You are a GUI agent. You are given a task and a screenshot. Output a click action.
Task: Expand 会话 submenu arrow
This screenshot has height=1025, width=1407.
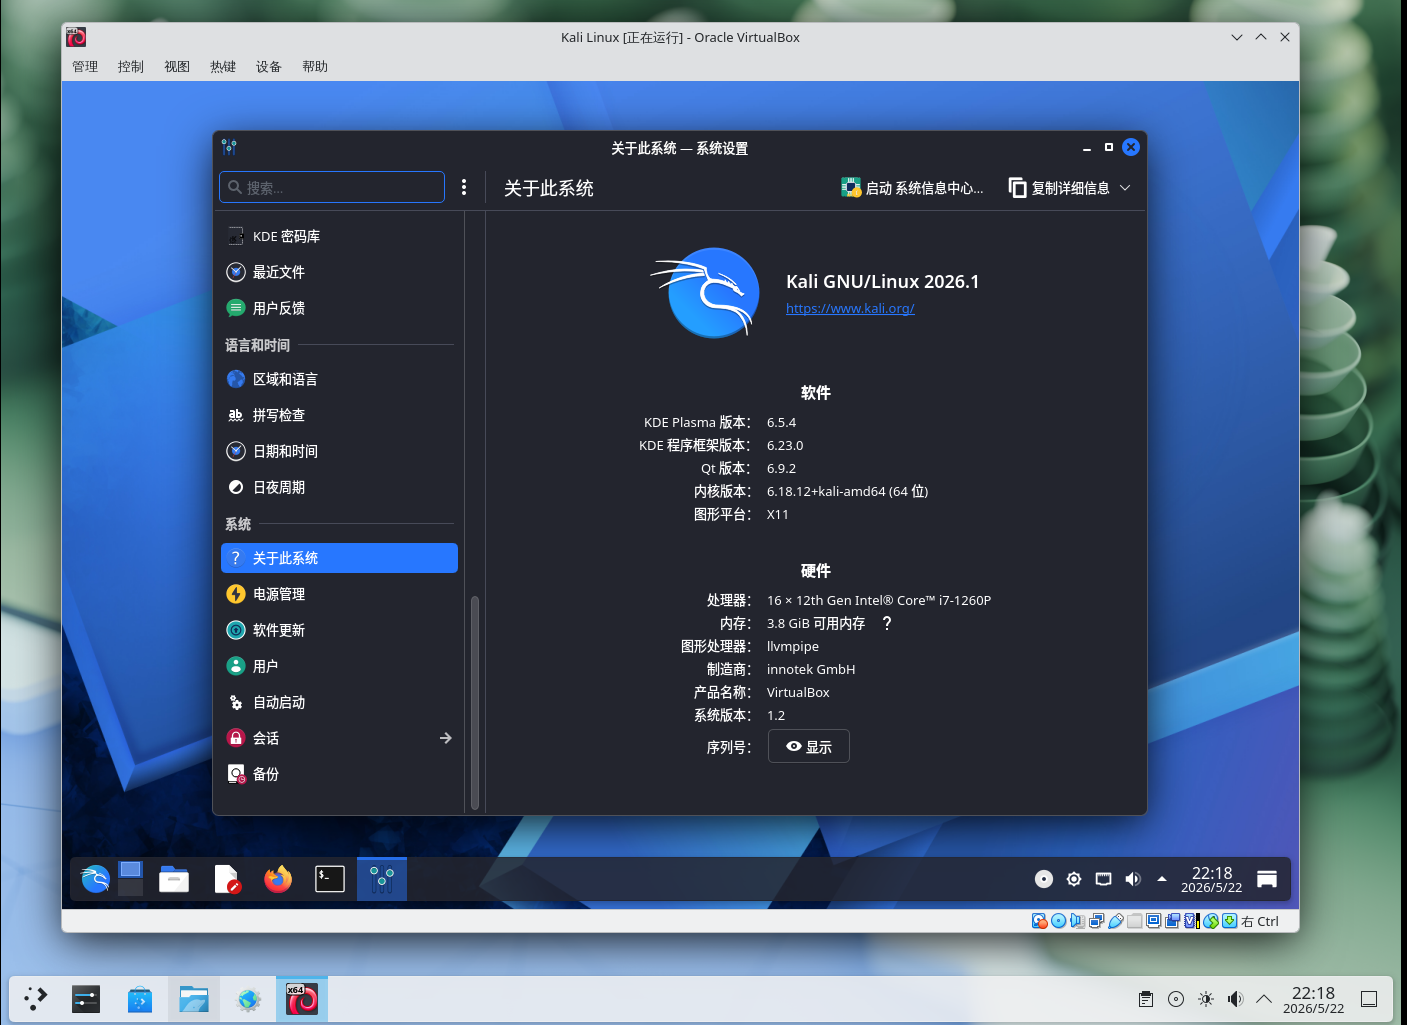click(446, 738)
